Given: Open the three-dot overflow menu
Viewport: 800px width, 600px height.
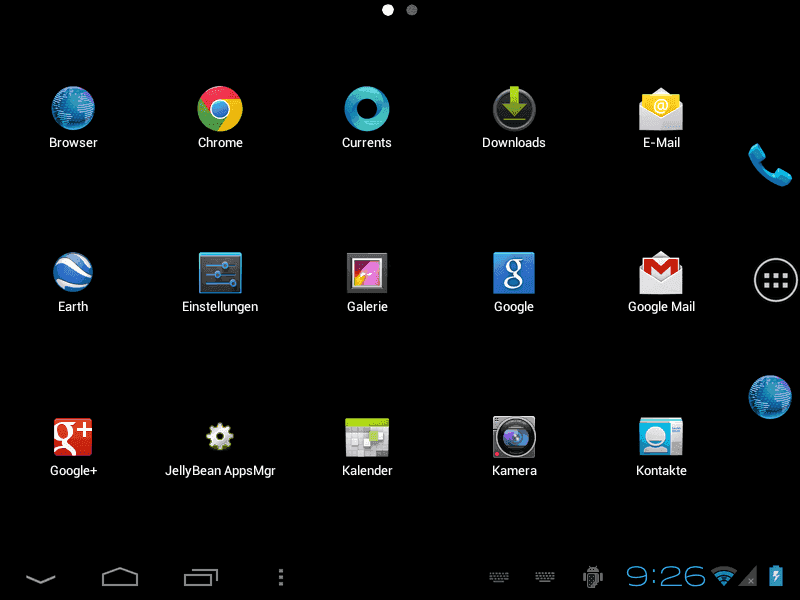Looking at the screenshot, I should click(x=281, y=577).
